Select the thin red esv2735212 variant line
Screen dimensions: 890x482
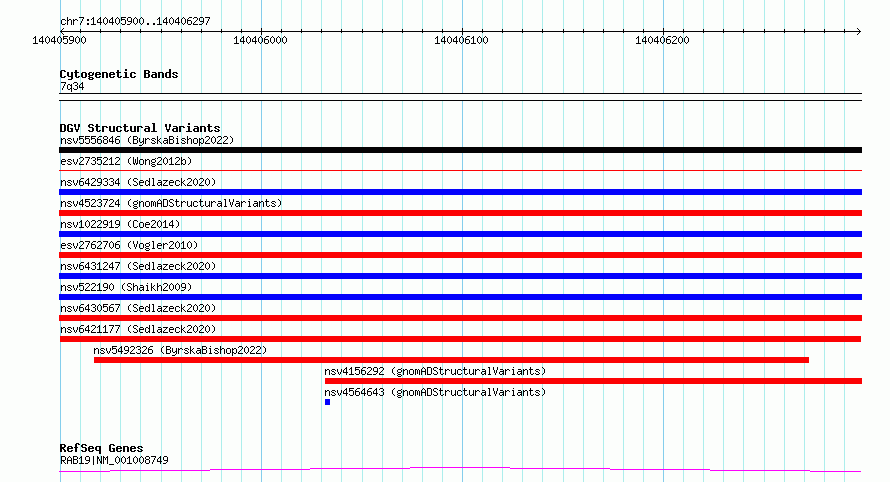pyautogui.click(x=460, y=170)
